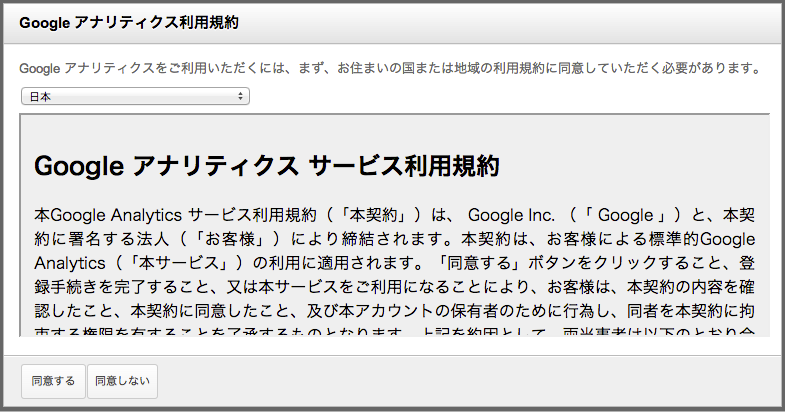Click the first quoted 「本契約」 in the paragraph

coord(371,215)
